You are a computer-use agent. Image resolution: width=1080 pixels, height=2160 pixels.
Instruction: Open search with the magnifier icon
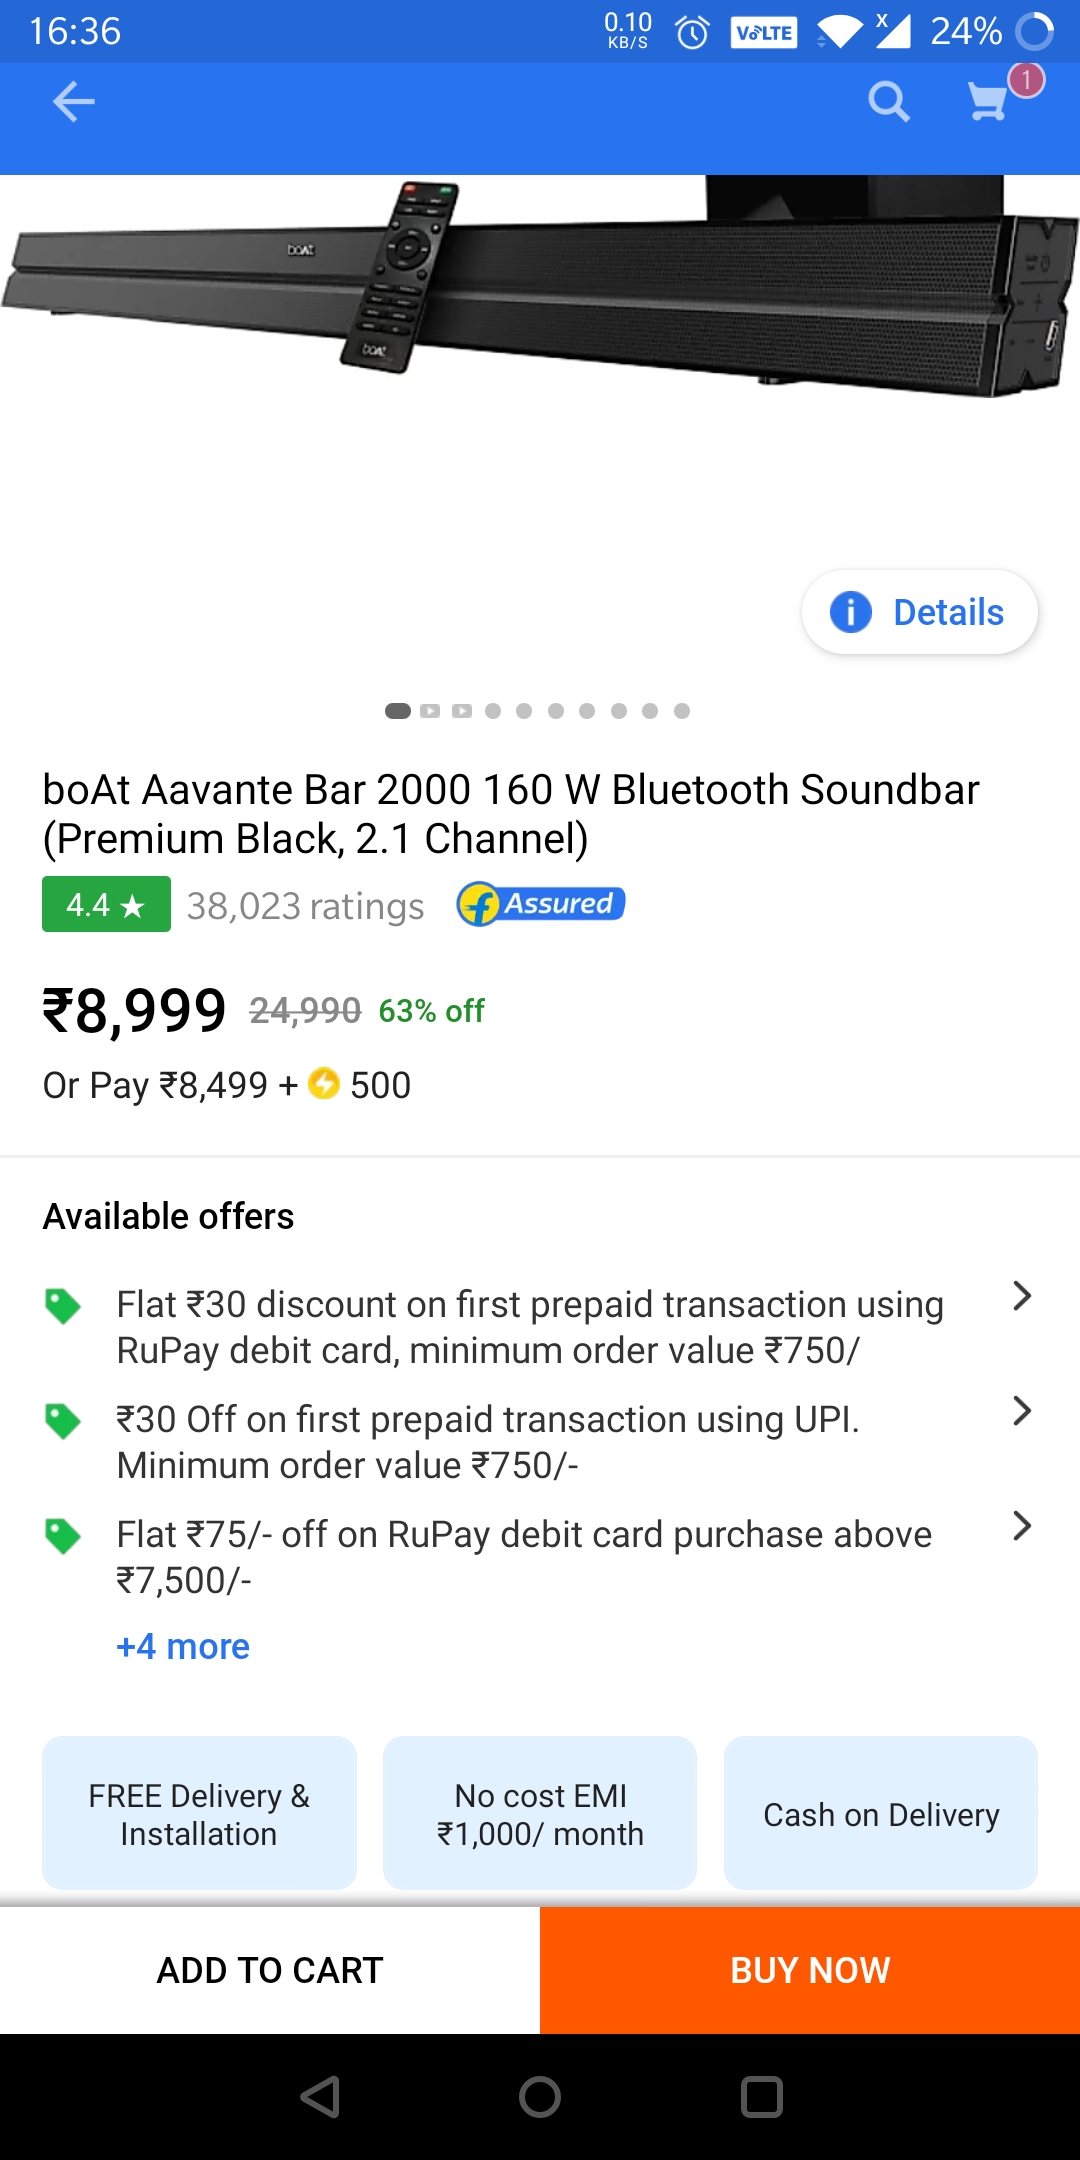click(888, 102)
